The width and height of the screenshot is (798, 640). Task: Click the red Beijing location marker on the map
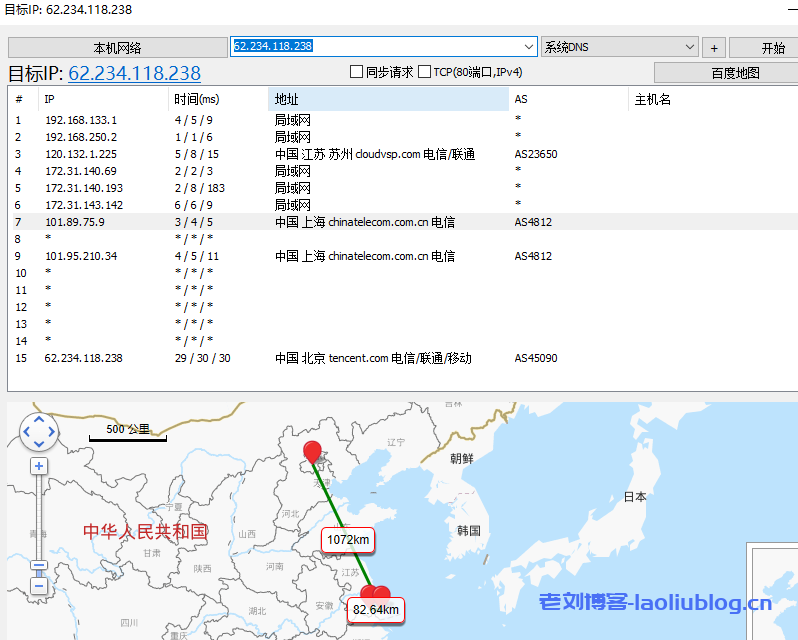tap(313, 452)
